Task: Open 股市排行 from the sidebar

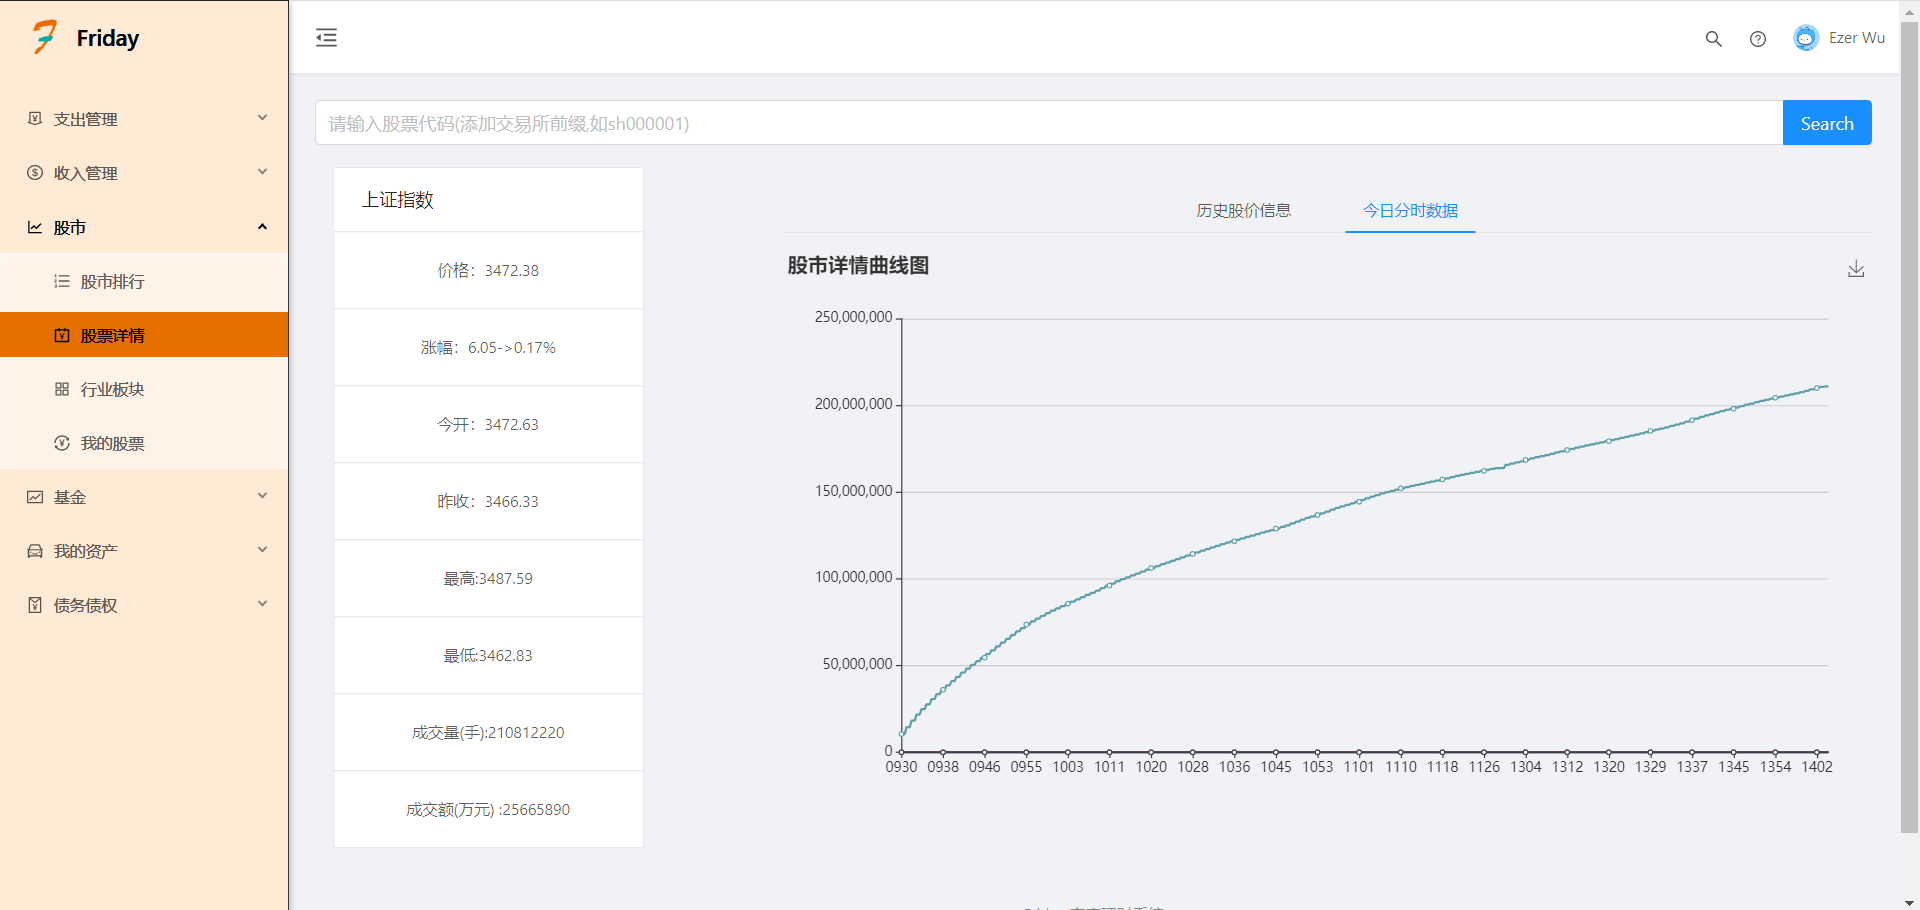Action: tap(112, 282)
